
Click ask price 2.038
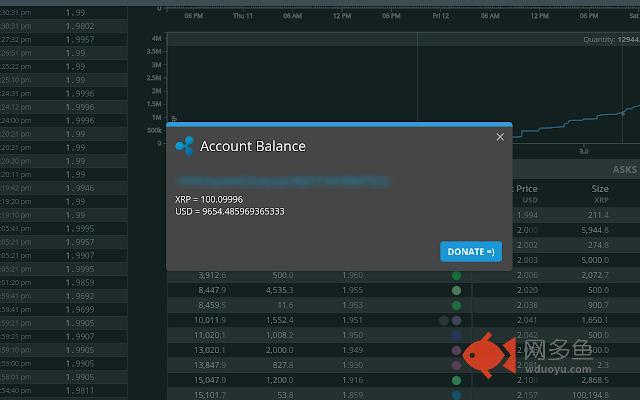point(527,305)
